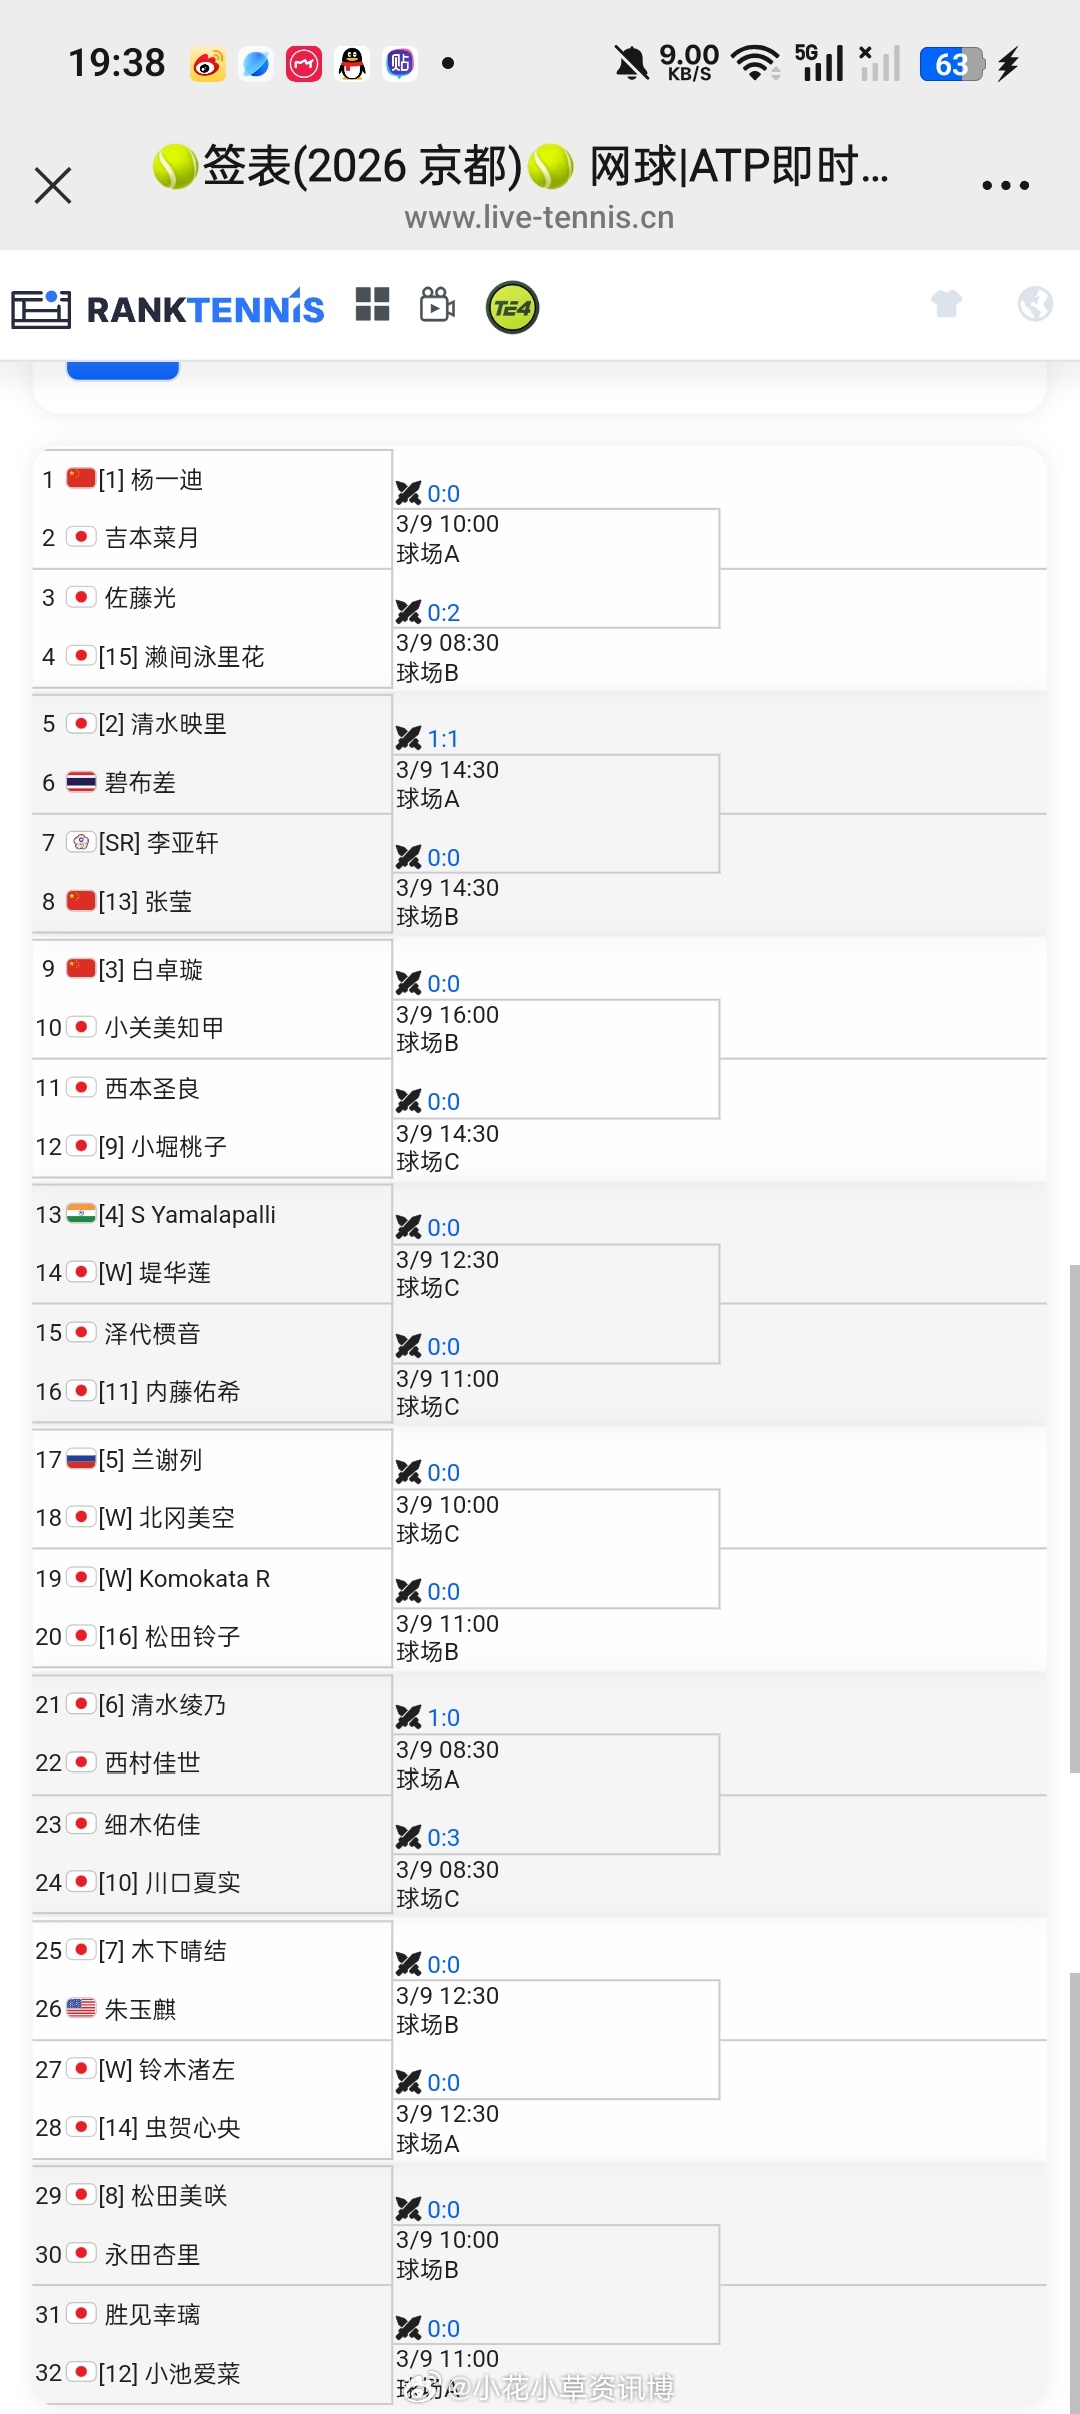Viewport: 1080px width, 2414px height.
Task: Click the crossed-swords icon beside the 0:2 score
Action: (x=409, y=612)
